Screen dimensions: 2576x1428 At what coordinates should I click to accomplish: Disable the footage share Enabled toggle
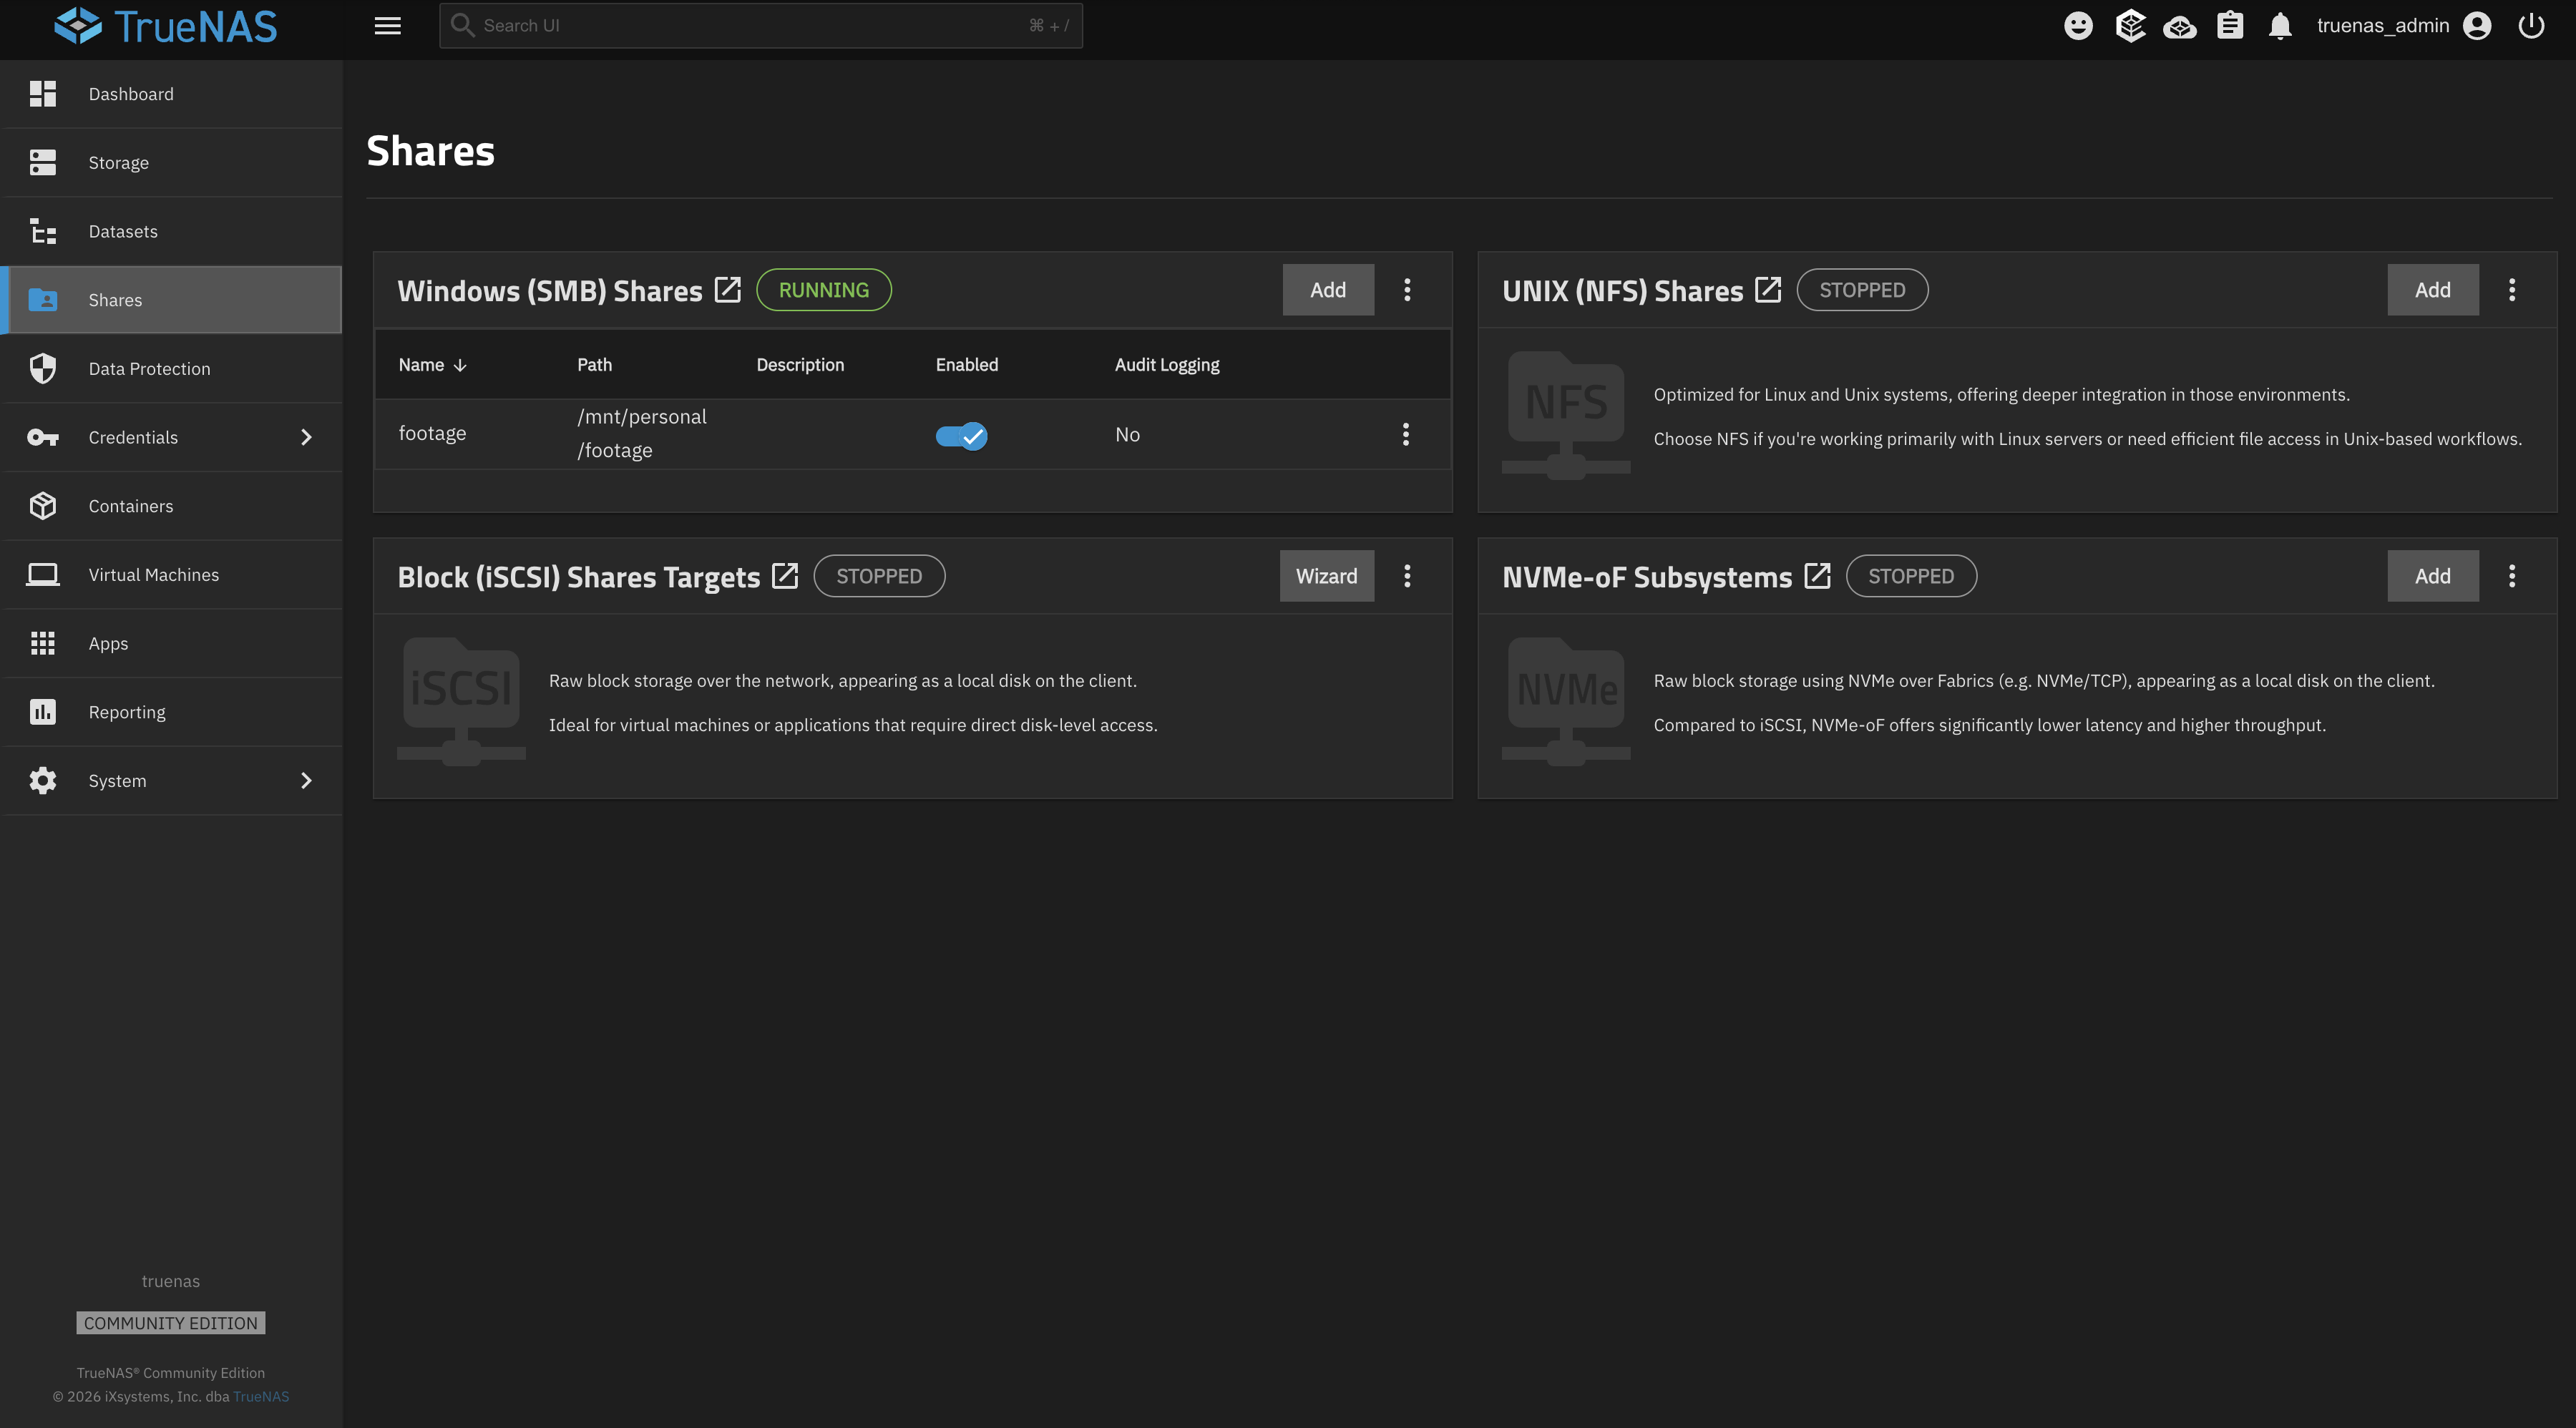click(x=961, y=435)
